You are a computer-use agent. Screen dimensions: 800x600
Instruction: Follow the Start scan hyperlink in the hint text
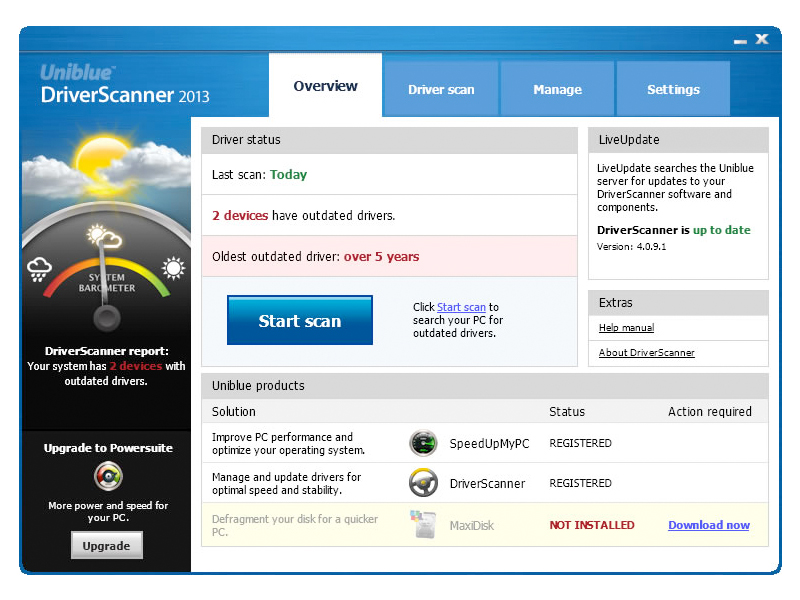pos(461,307)
